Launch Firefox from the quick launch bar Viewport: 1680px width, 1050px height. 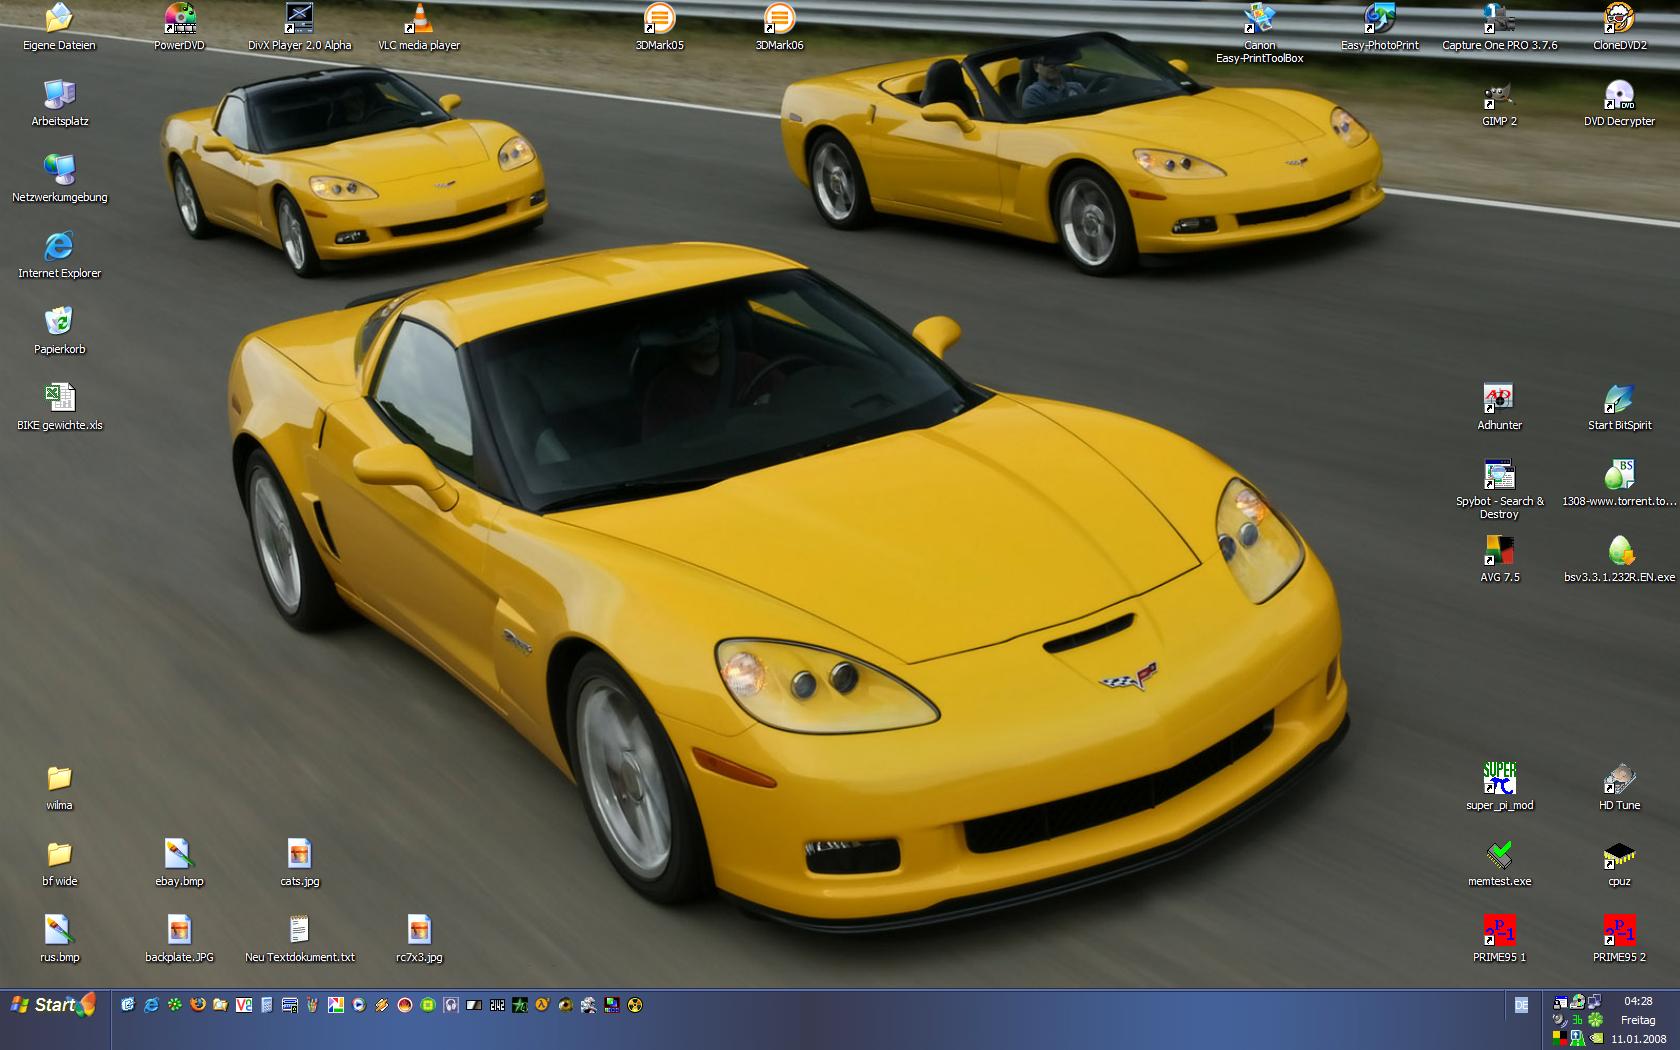click(198, 1005)
